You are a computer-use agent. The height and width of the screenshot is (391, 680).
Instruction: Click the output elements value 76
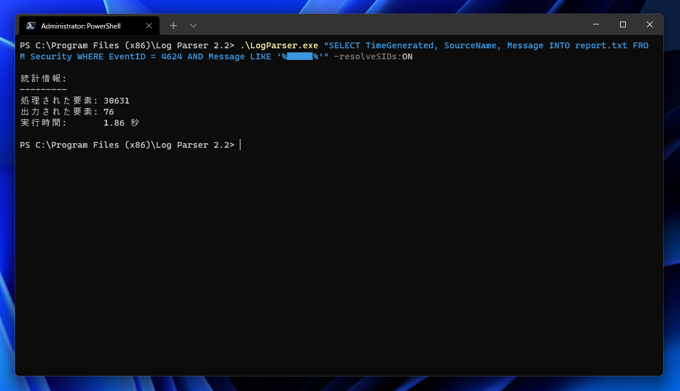108,112
